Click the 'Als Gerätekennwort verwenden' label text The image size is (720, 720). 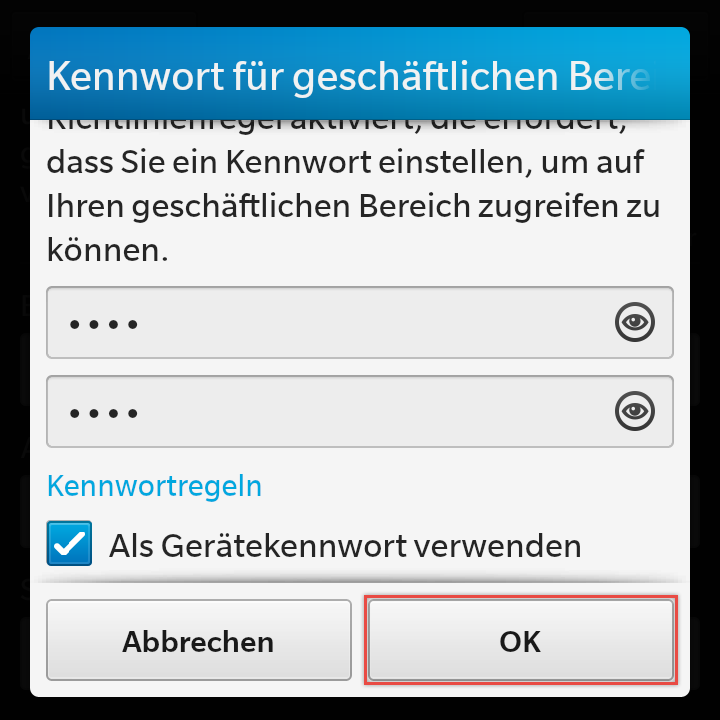(x=345, y=546)
